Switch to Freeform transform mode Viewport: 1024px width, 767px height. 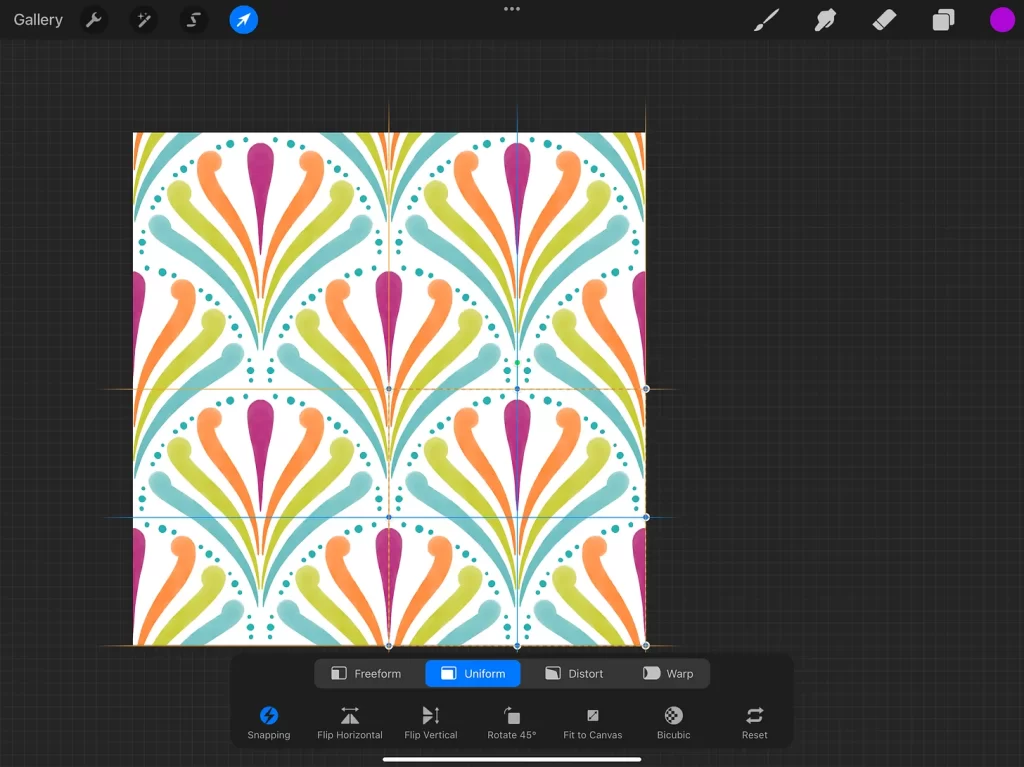[x=366, y=674]
